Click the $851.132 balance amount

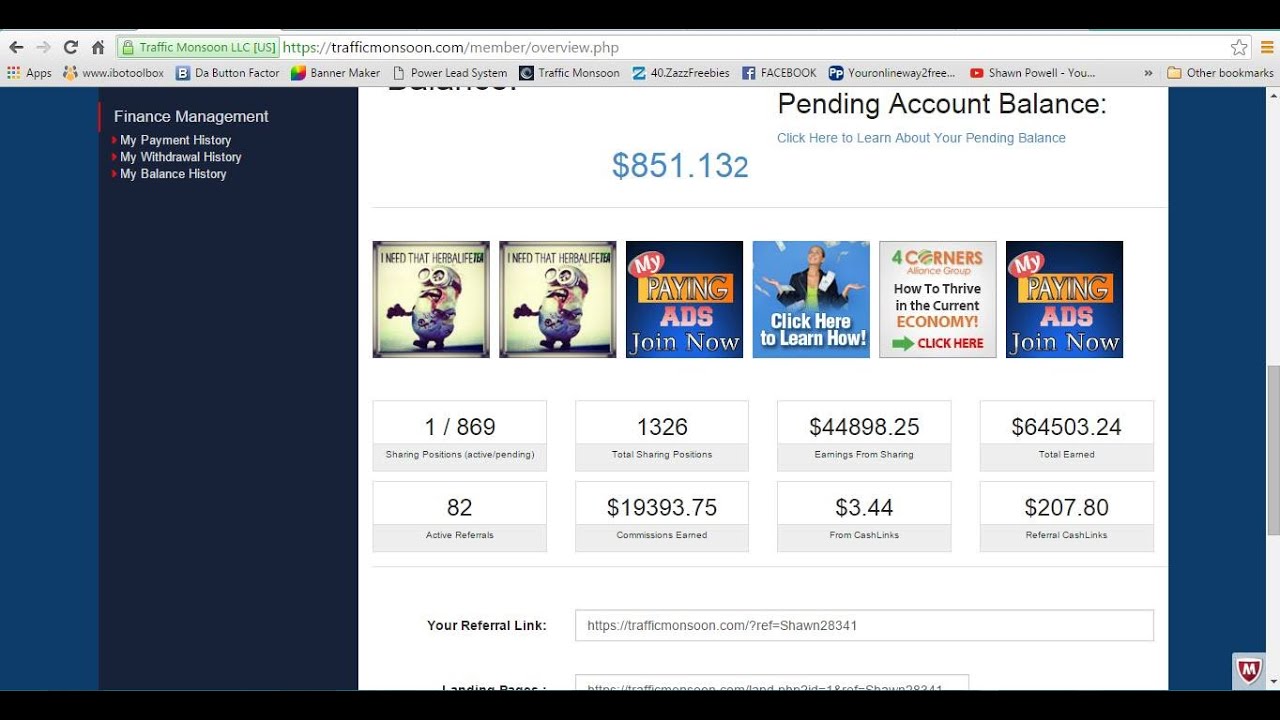pos(680,166)
